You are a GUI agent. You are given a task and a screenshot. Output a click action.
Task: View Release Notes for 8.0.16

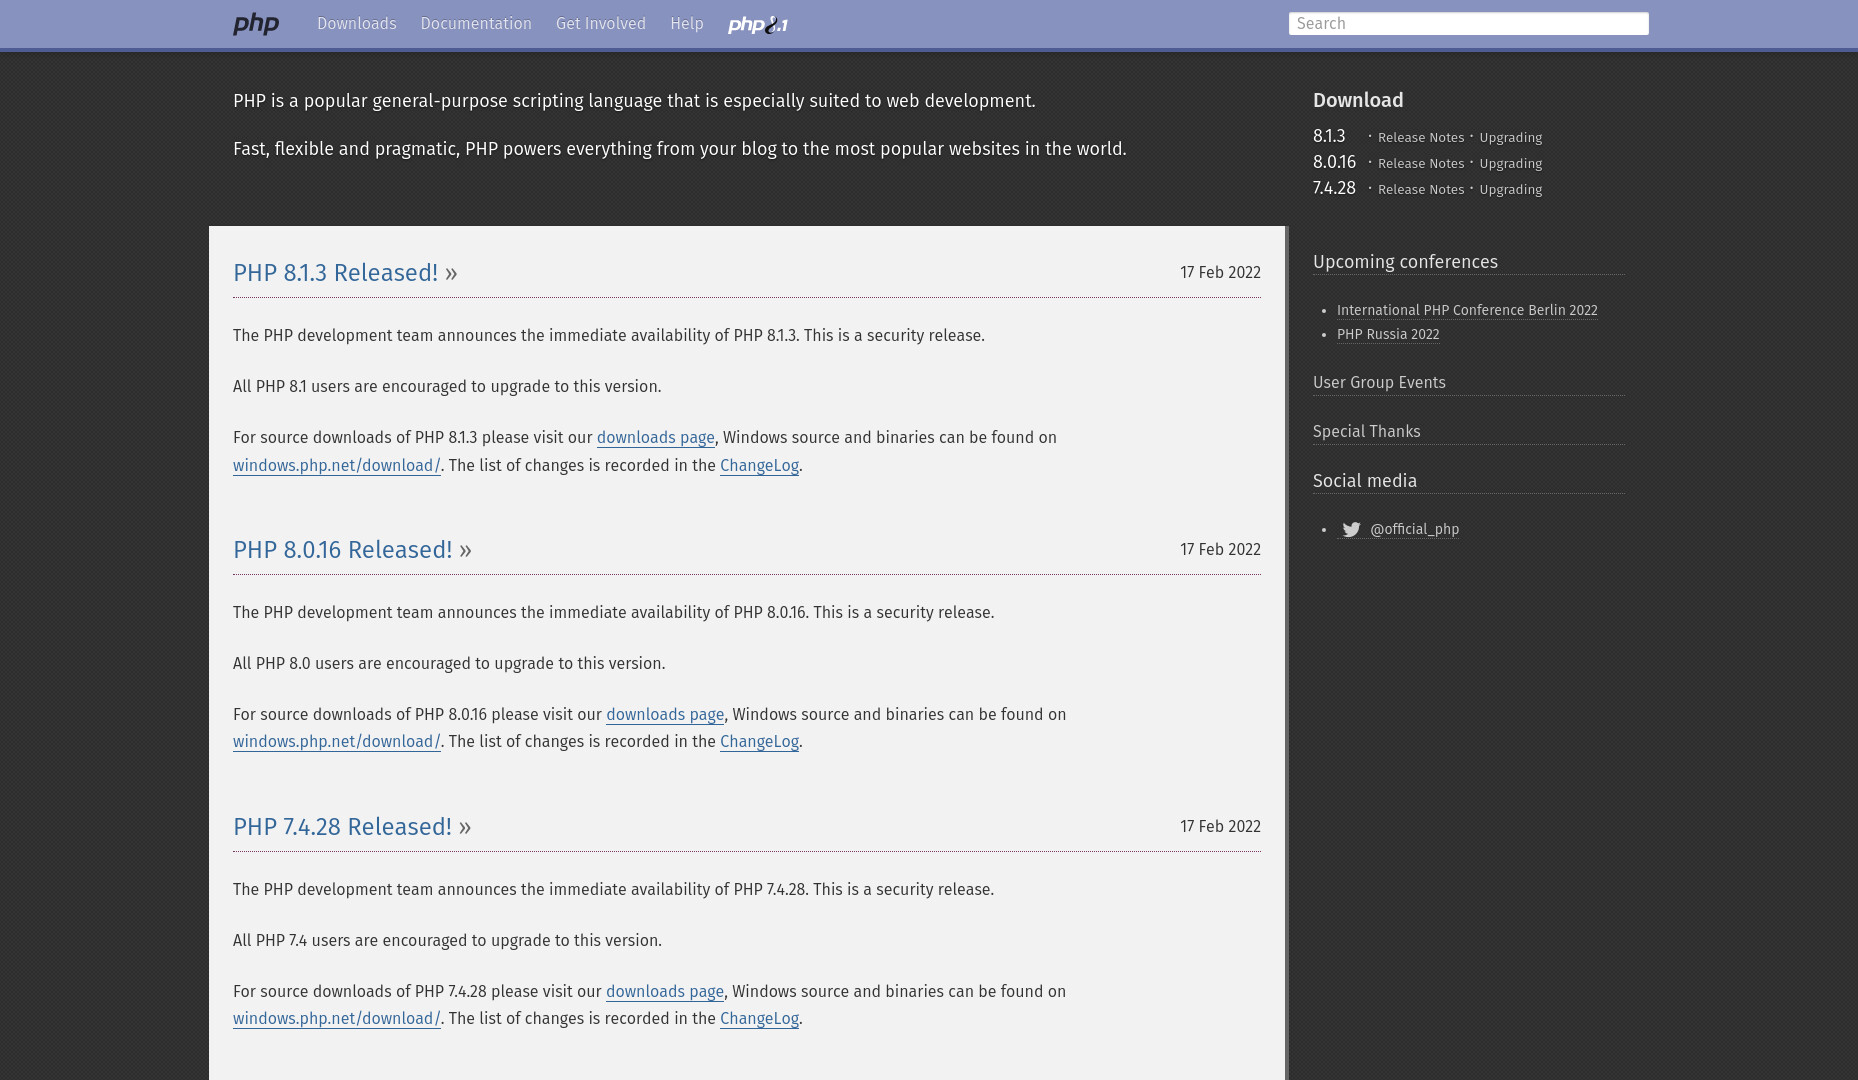pos(1421,164)
